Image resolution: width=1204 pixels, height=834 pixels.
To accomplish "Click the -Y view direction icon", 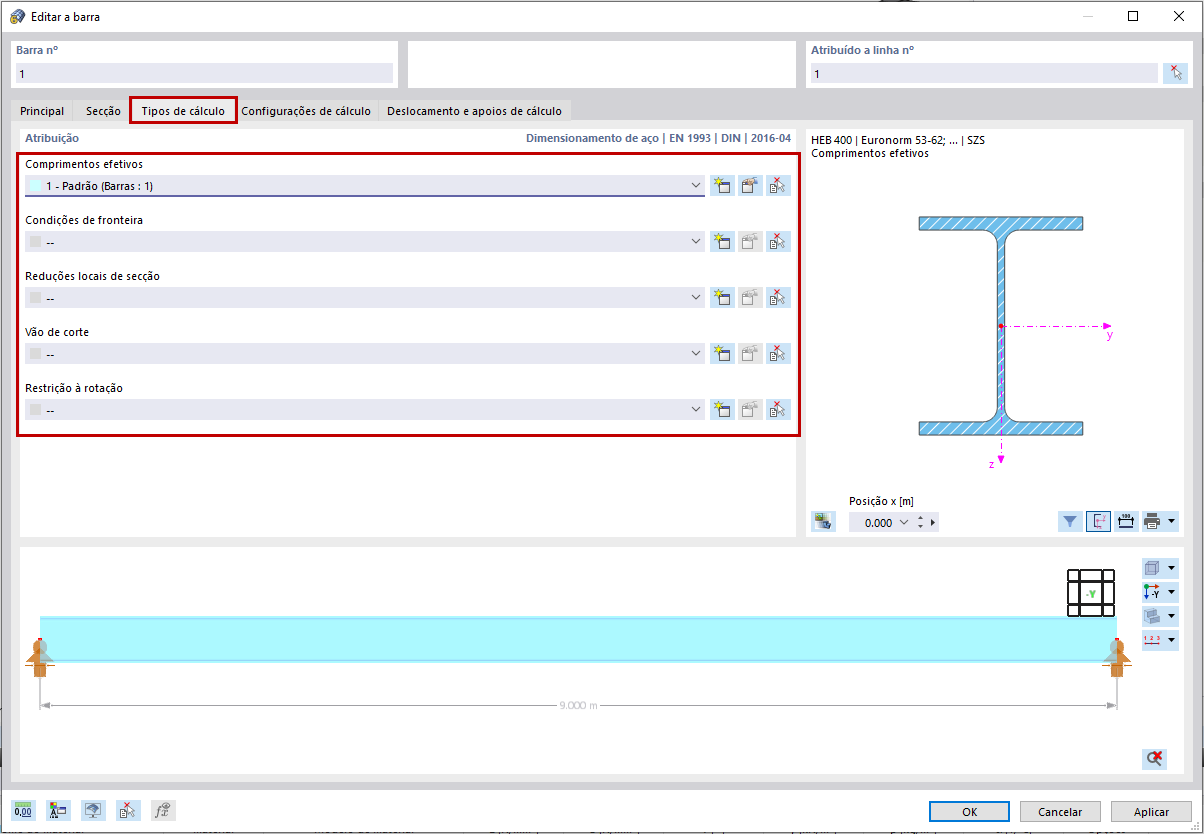I will point(1152,592).
